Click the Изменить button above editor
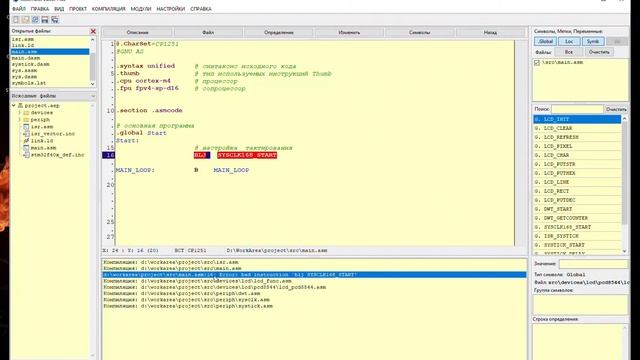This screenshot has height=360, width=640. 349,32
